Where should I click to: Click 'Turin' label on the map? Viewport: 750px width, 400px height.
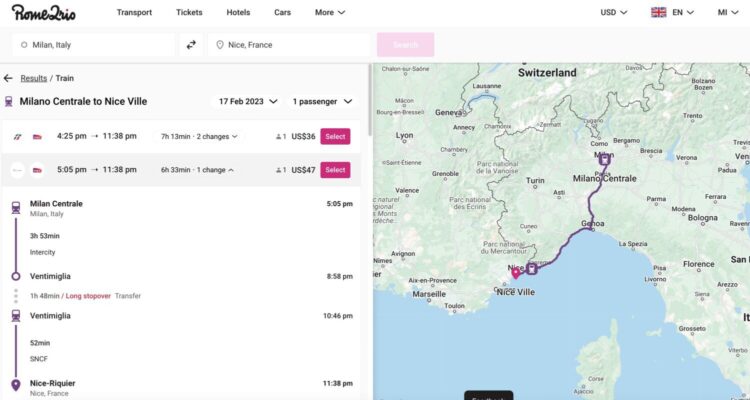point(535,180)
